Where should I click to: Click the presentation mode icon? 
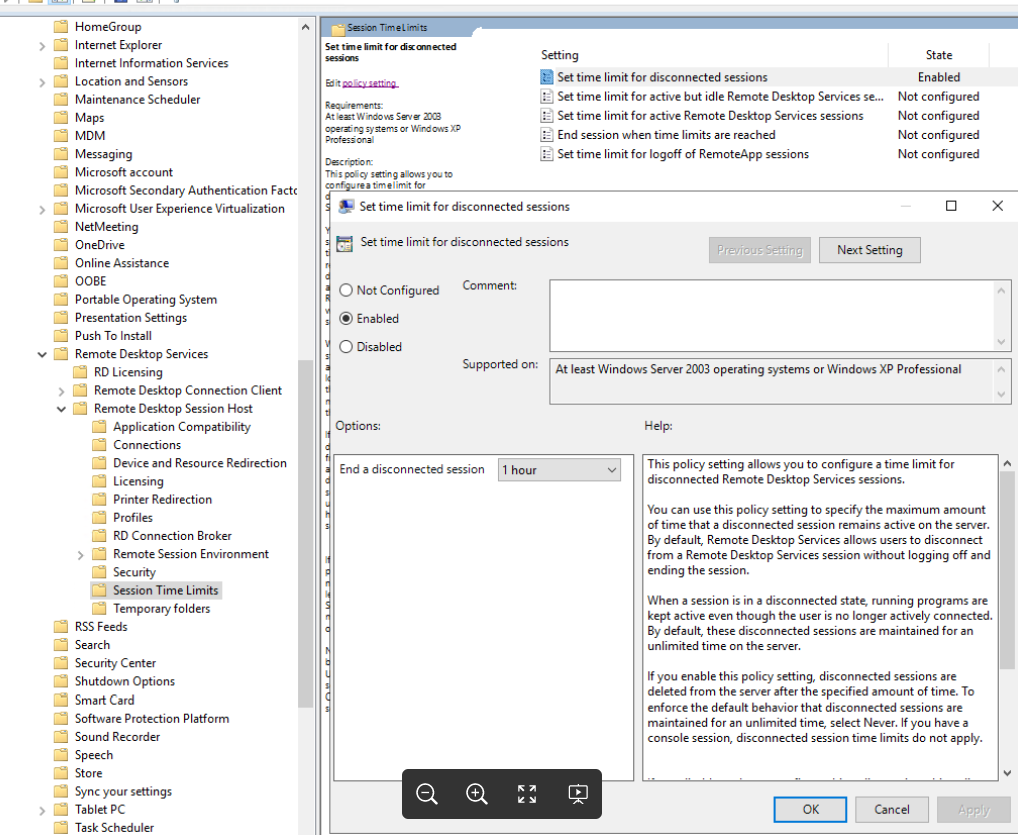click(578, 793)
